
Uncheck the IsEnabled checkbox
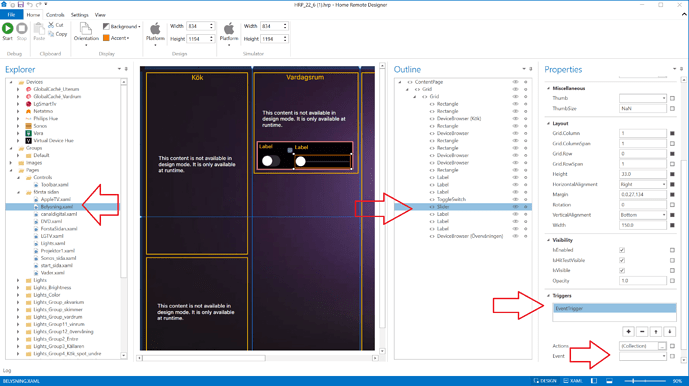tap(622, 250)
